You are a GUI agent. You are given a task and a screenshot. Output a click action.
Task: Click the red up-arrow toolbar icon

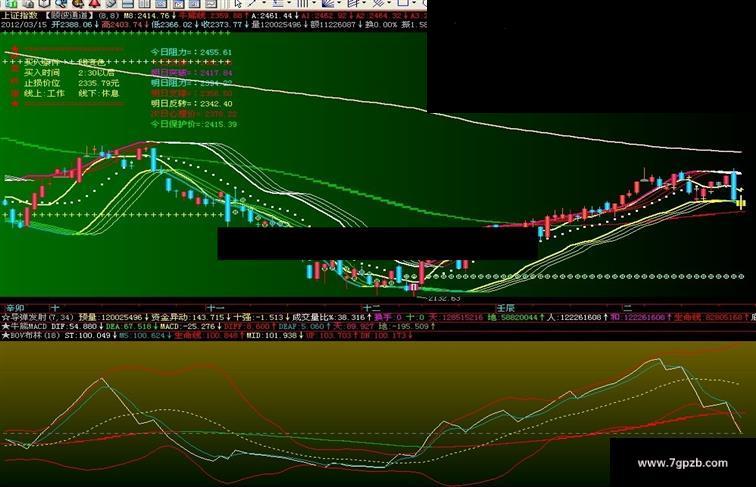94,3
